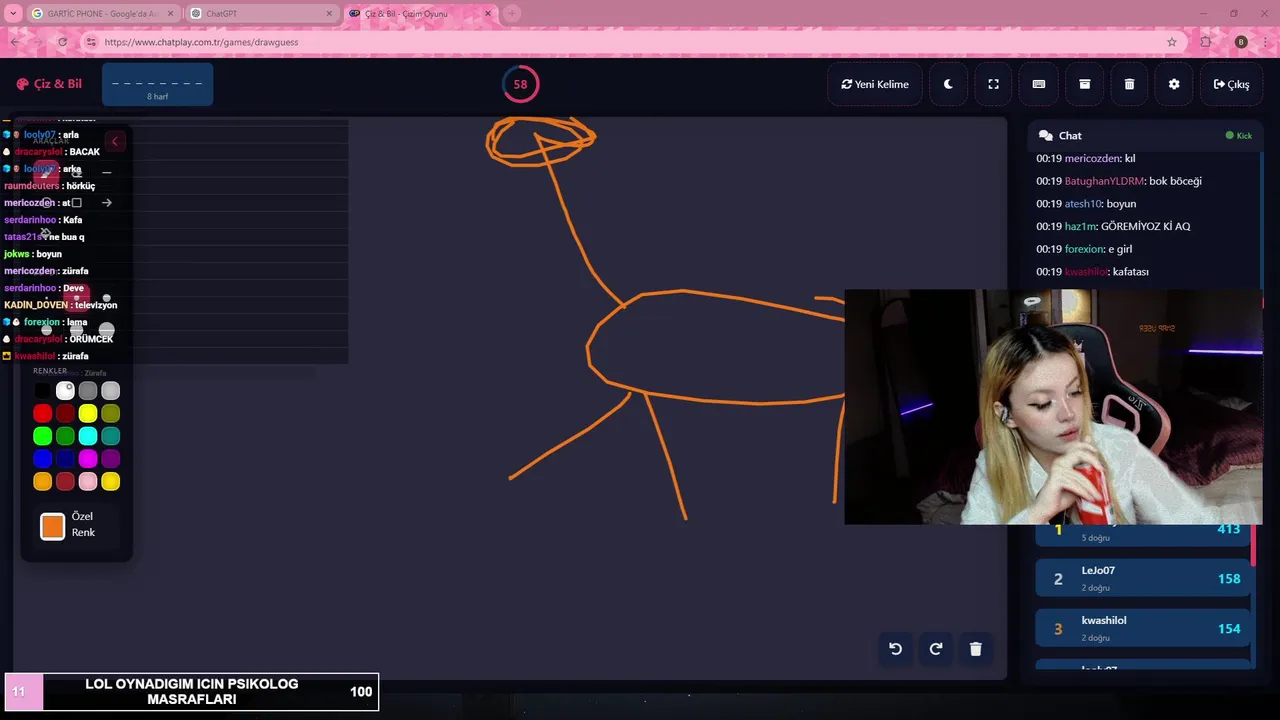Pick the orange swatch in the bottom row

point(42,482)
